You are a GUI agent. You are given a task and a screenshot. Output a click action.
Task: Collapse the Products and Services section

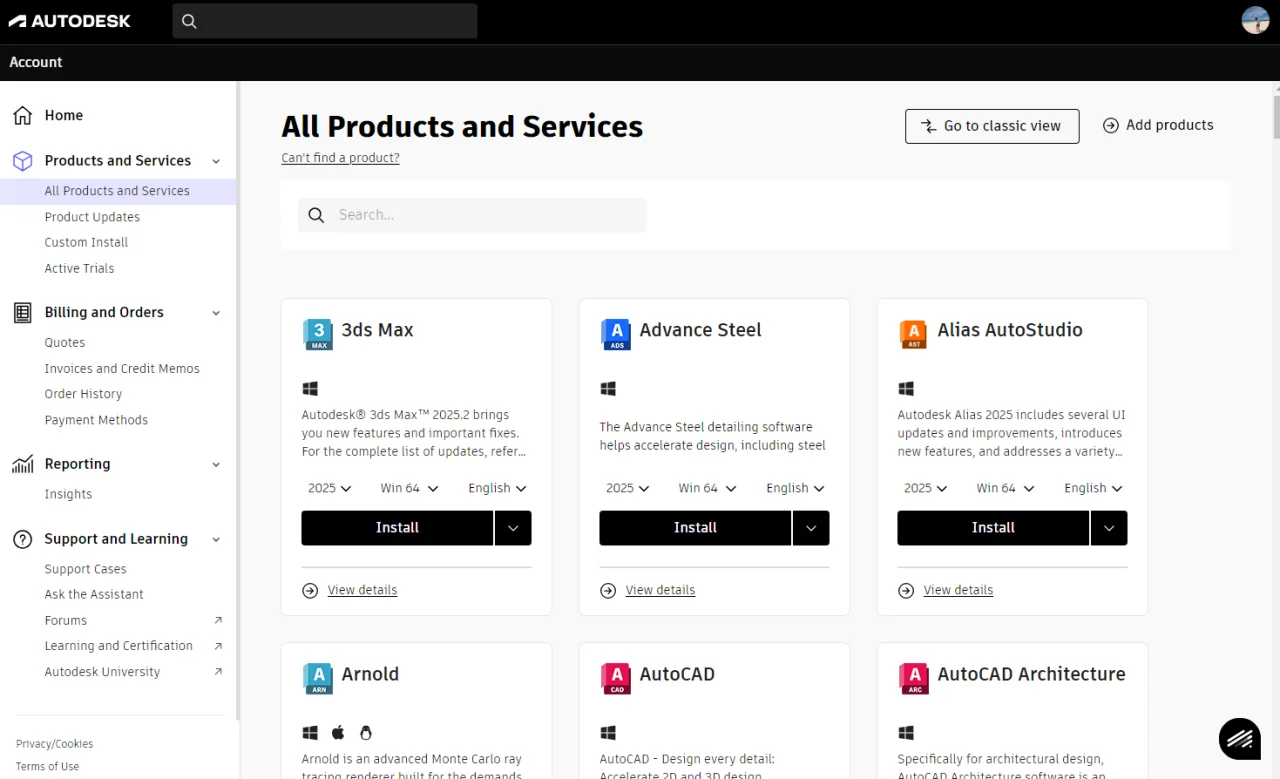tap(216, 161)
